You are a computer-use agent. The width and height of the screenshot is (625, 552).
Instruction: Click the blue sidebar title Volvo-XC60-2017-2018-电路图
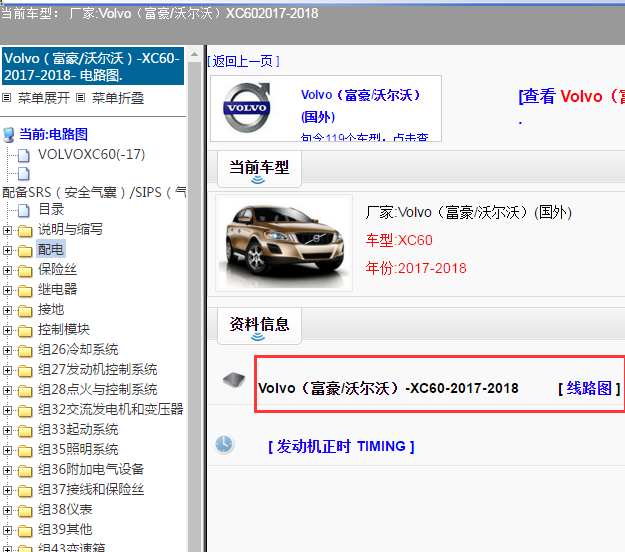tap(93, 66)
